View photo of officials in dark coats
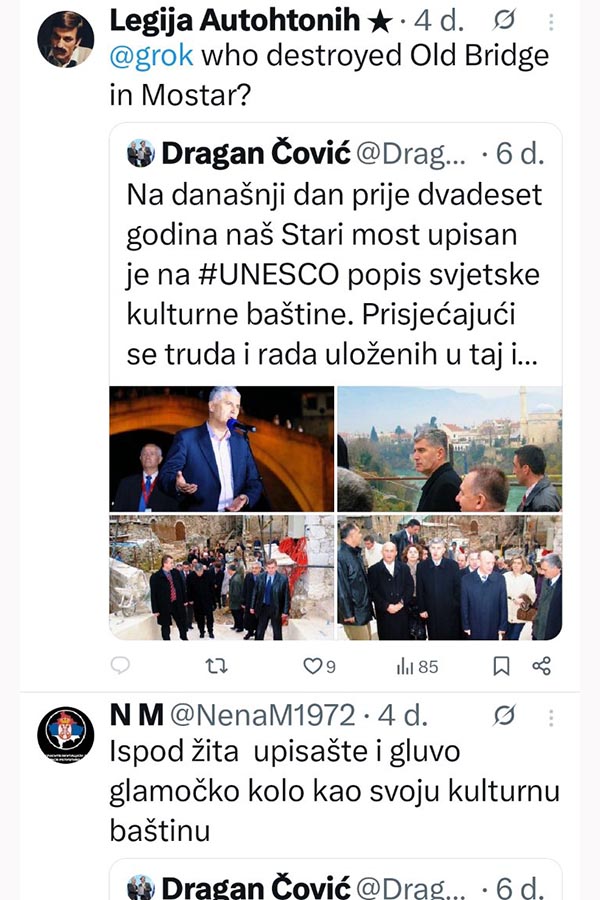 pos(450,577)
